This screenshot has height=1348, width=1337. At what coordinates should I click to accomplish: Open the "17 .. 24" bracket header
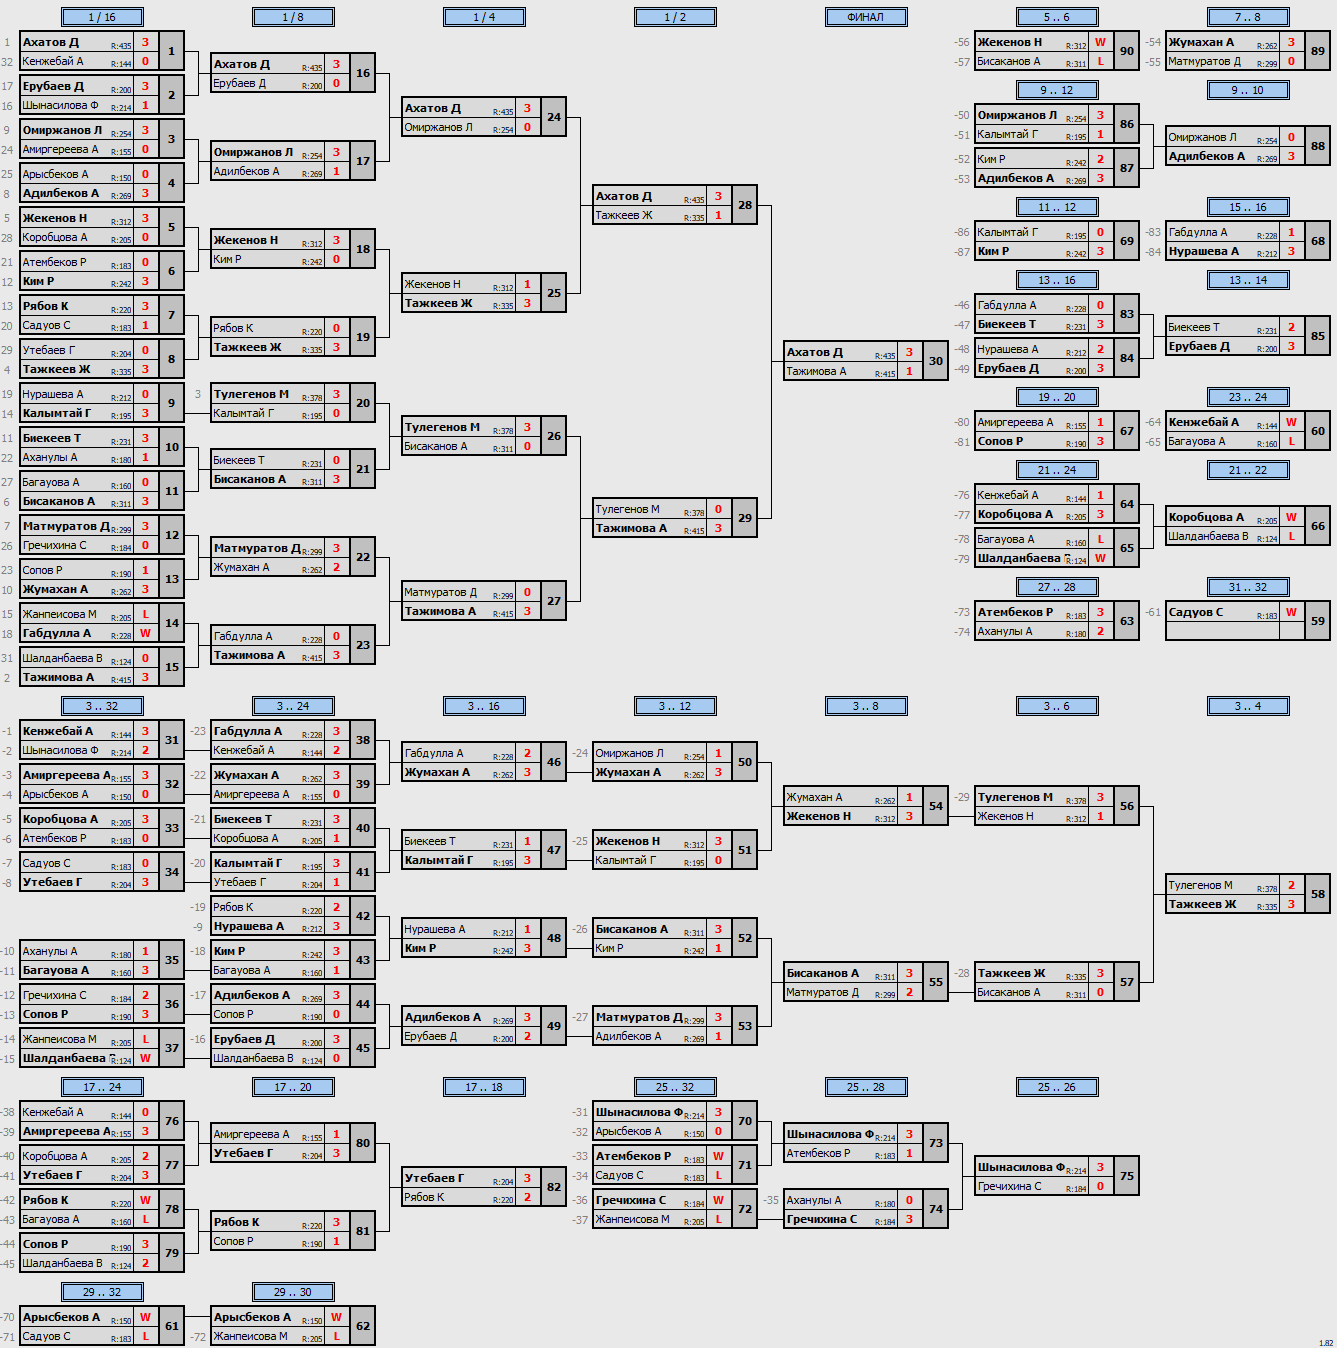[x=102, y=1087]
